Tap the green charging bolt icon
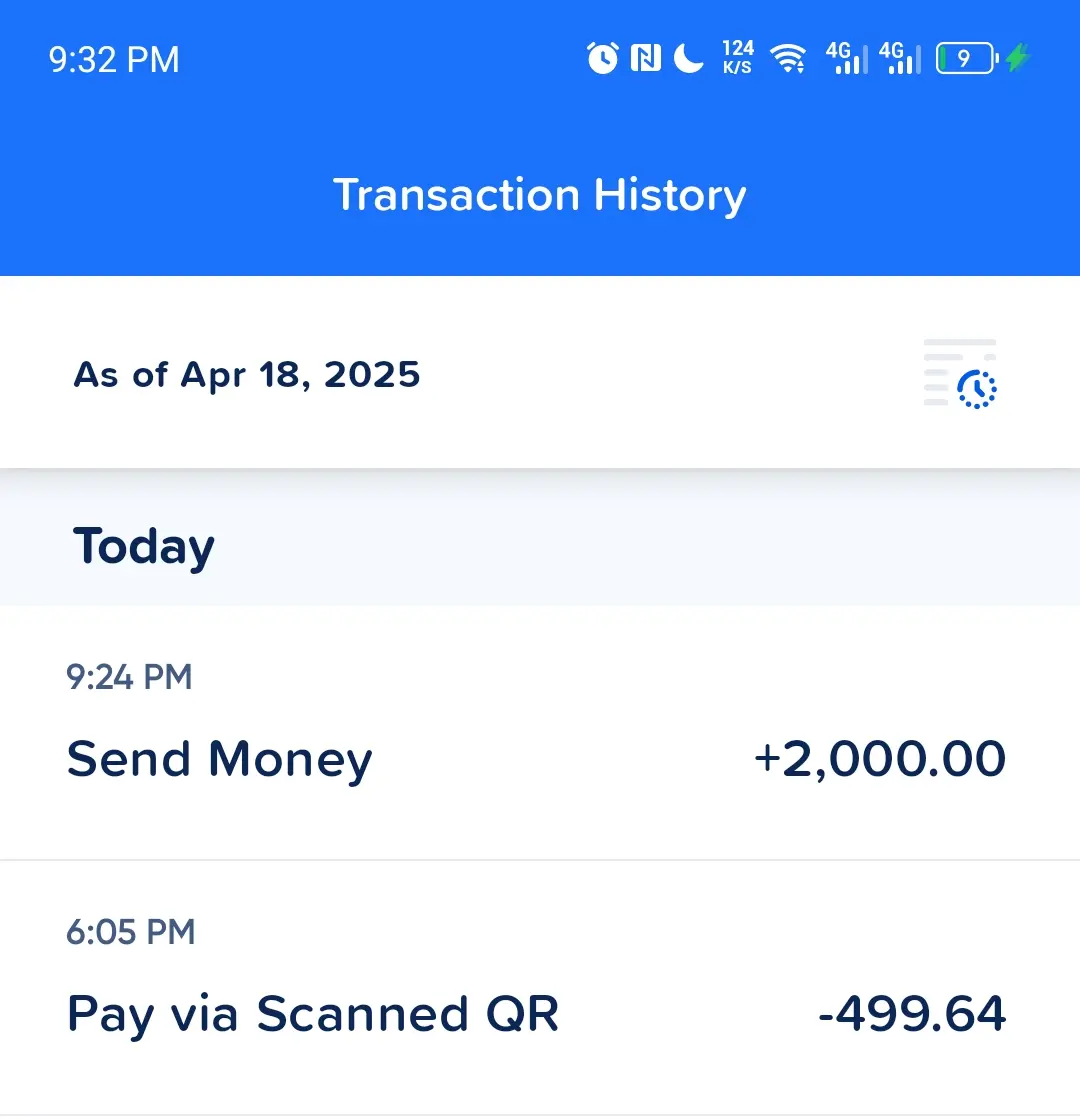 pos(1018,58)
